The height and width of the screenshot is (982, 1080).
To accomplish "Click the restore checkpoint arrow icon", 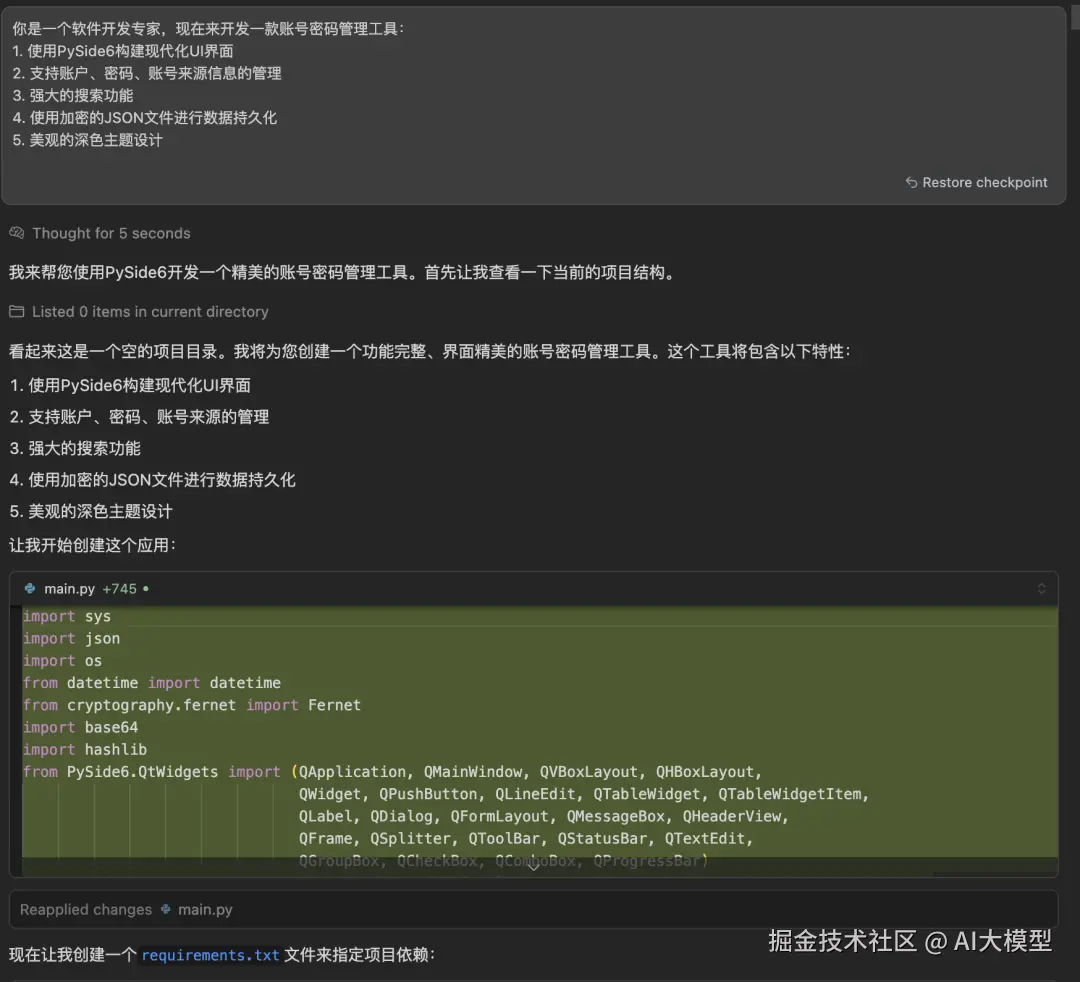I will click(x=911, y=182).
